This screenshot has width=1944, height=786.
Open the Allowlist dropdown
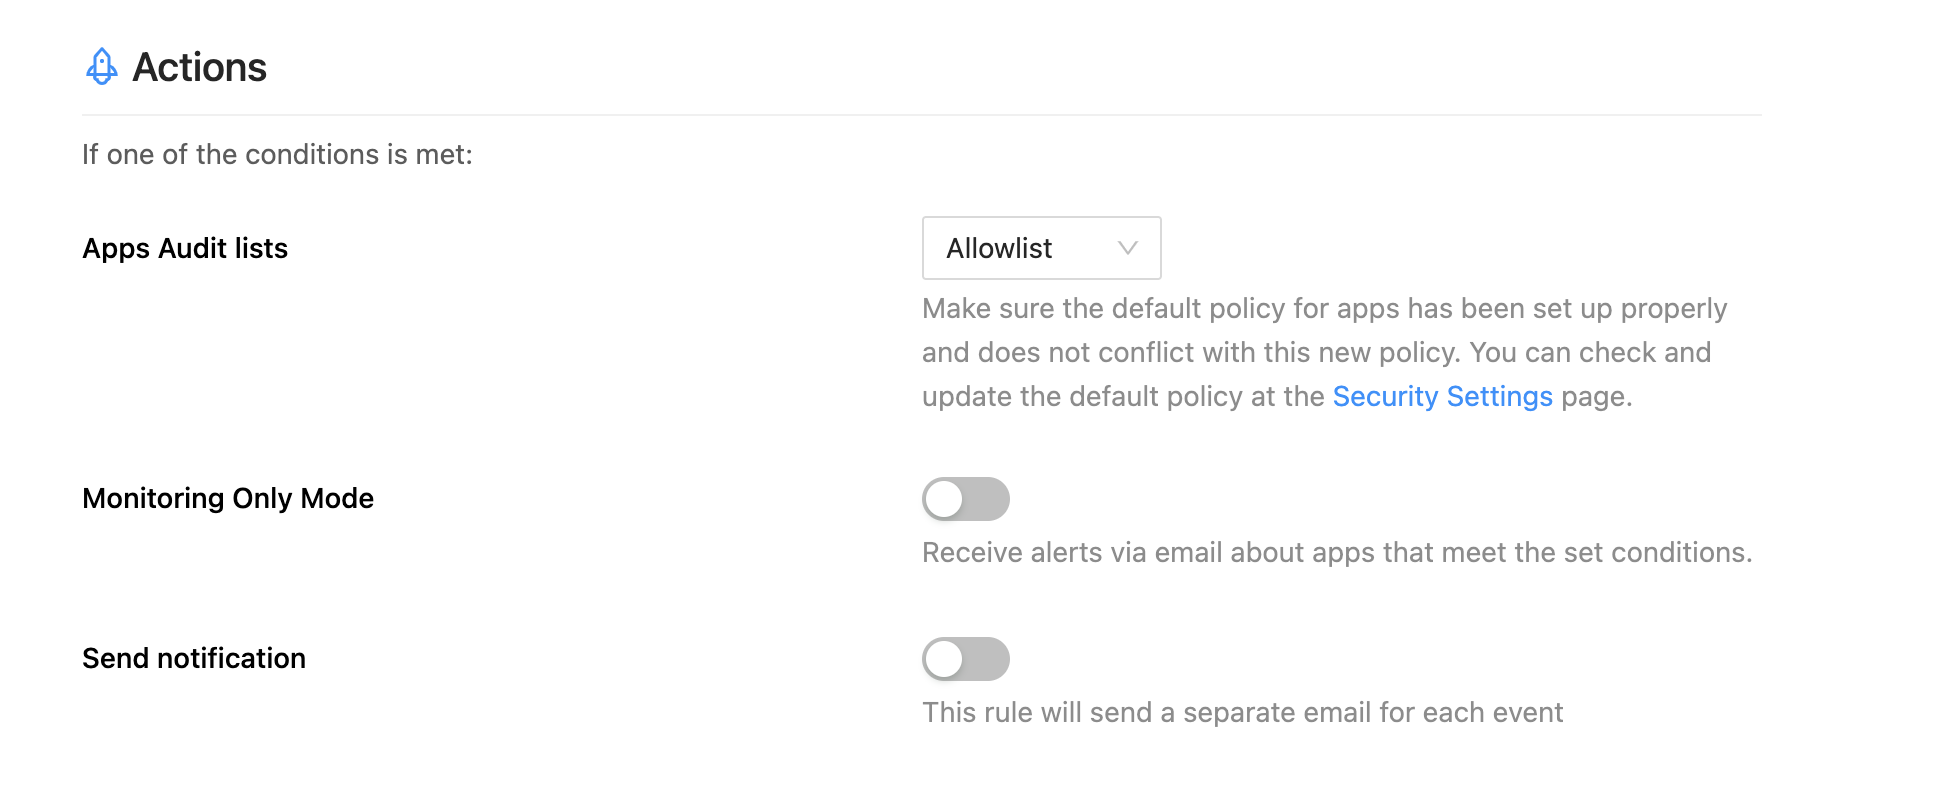tap(1041, 248)
